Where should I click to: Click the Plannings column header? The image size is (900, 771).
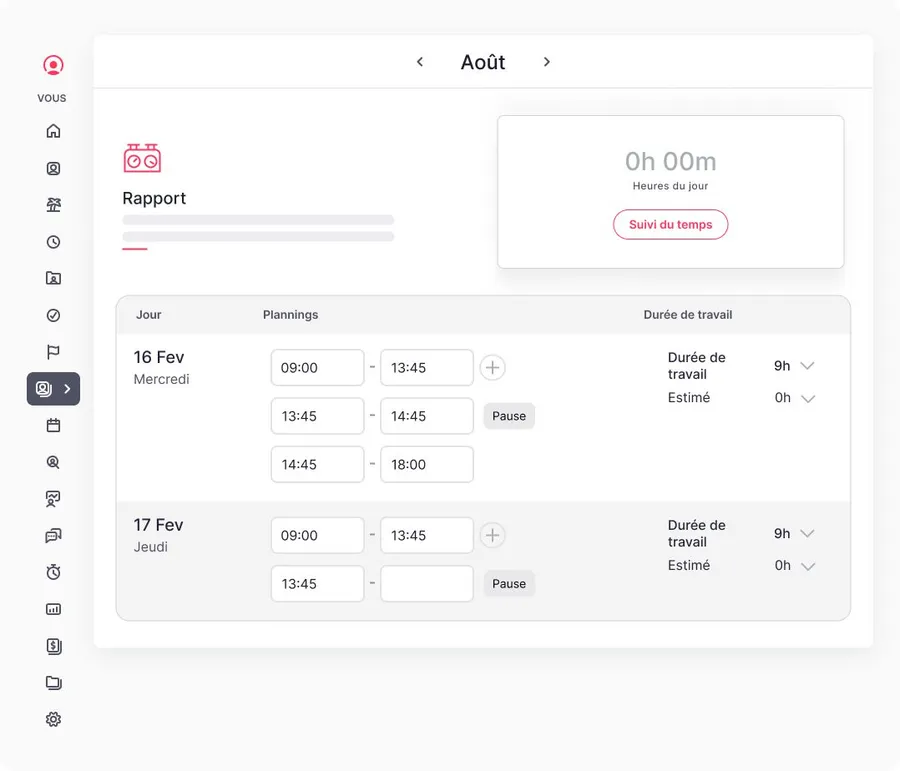(x=290, y=315)
